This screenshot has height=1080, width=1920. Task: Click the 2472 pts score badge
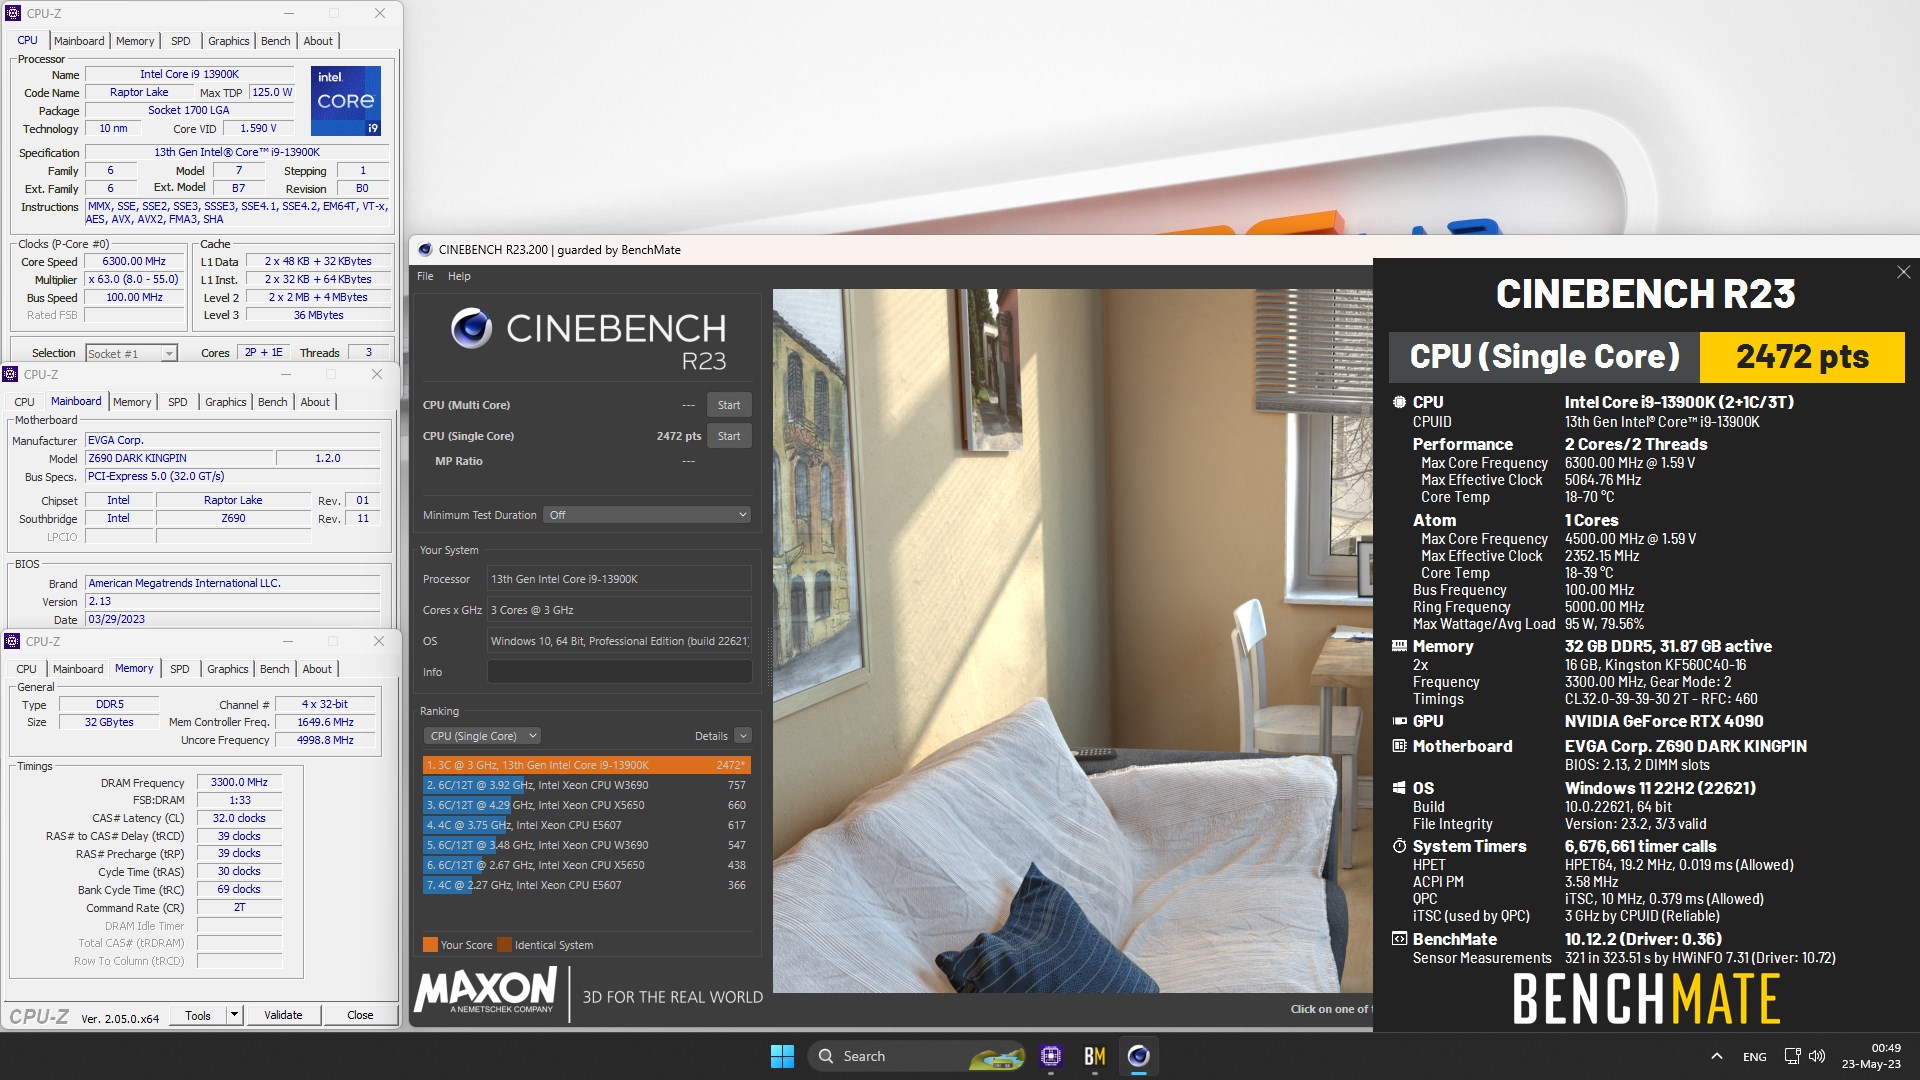coord(1802,357)
